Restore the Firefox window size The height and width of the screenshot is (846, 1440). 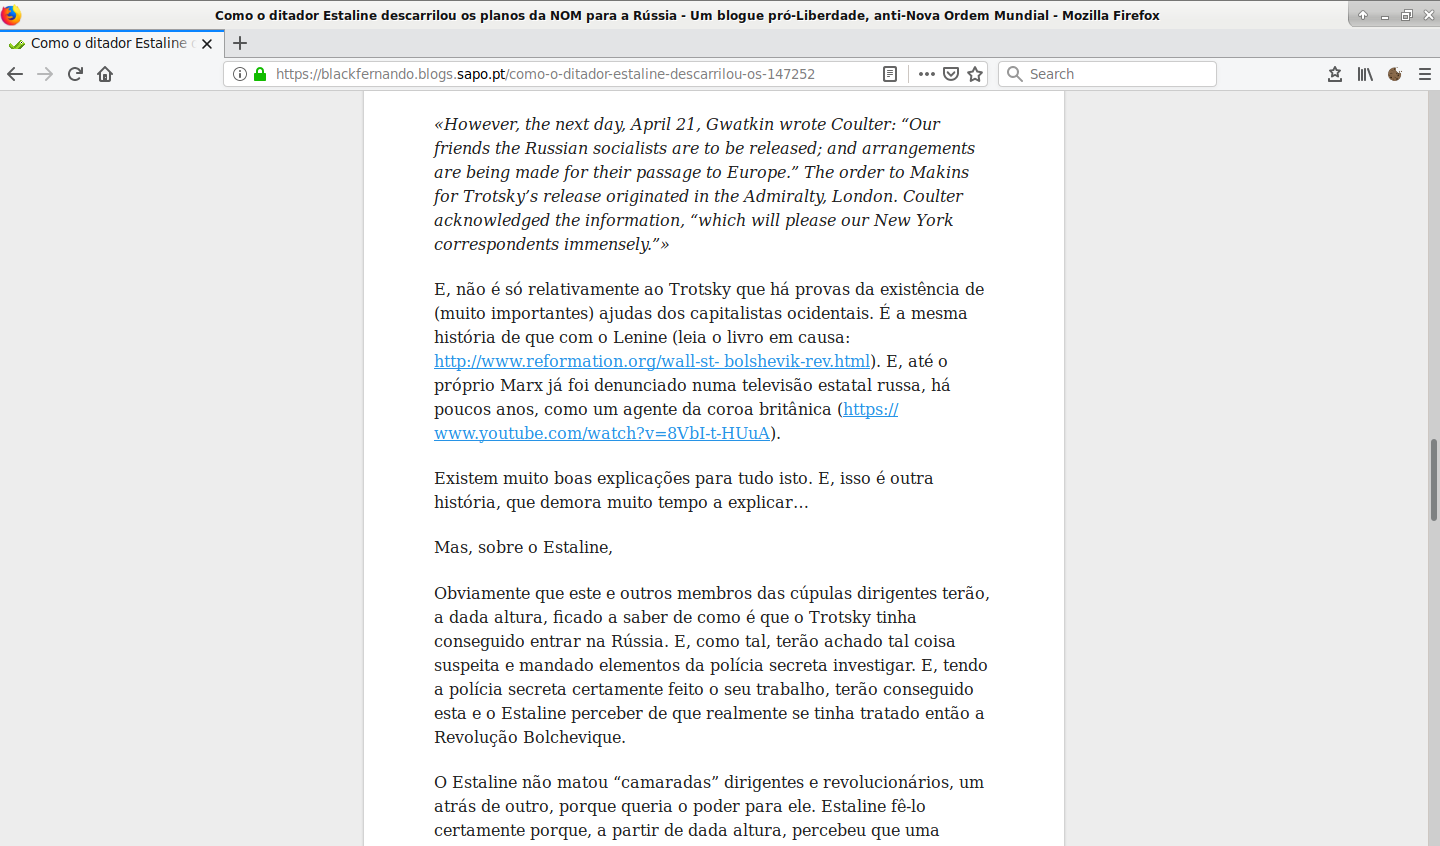[x=1406, y=15]
